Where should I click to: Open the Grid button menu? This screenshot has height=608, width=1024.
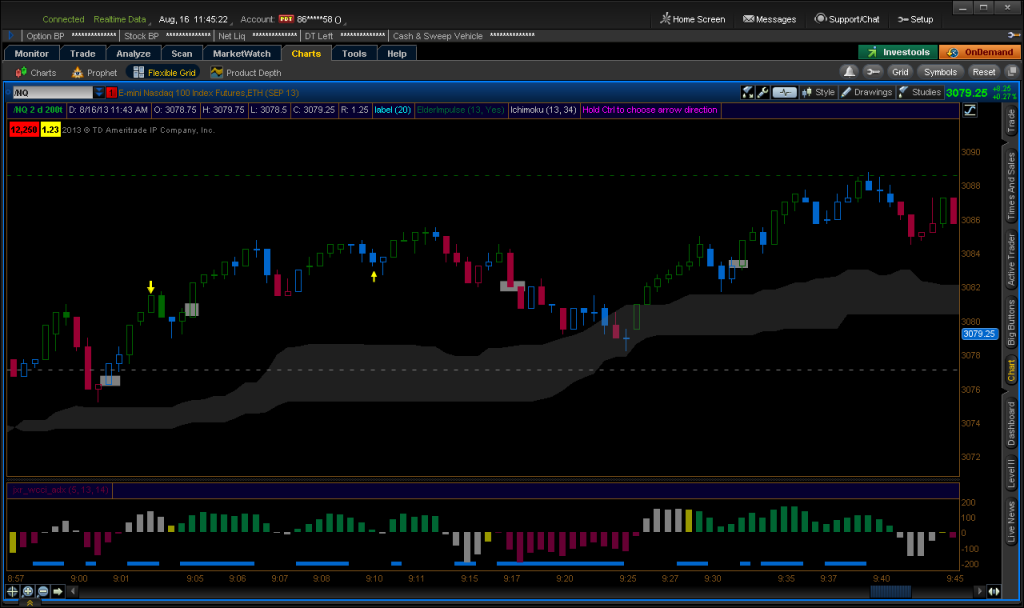tap(900, 72)
